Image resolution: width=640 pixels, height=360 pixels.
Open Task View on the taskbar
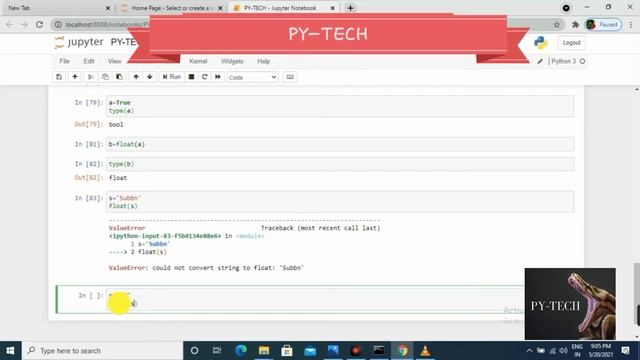tap(217, 351)
